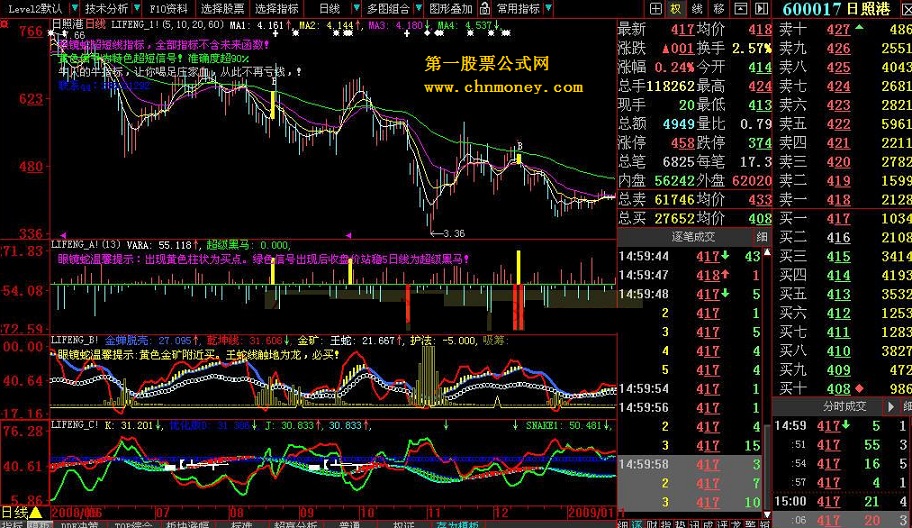Select the 指标 tab at bottom

click(x=12, y=525)
